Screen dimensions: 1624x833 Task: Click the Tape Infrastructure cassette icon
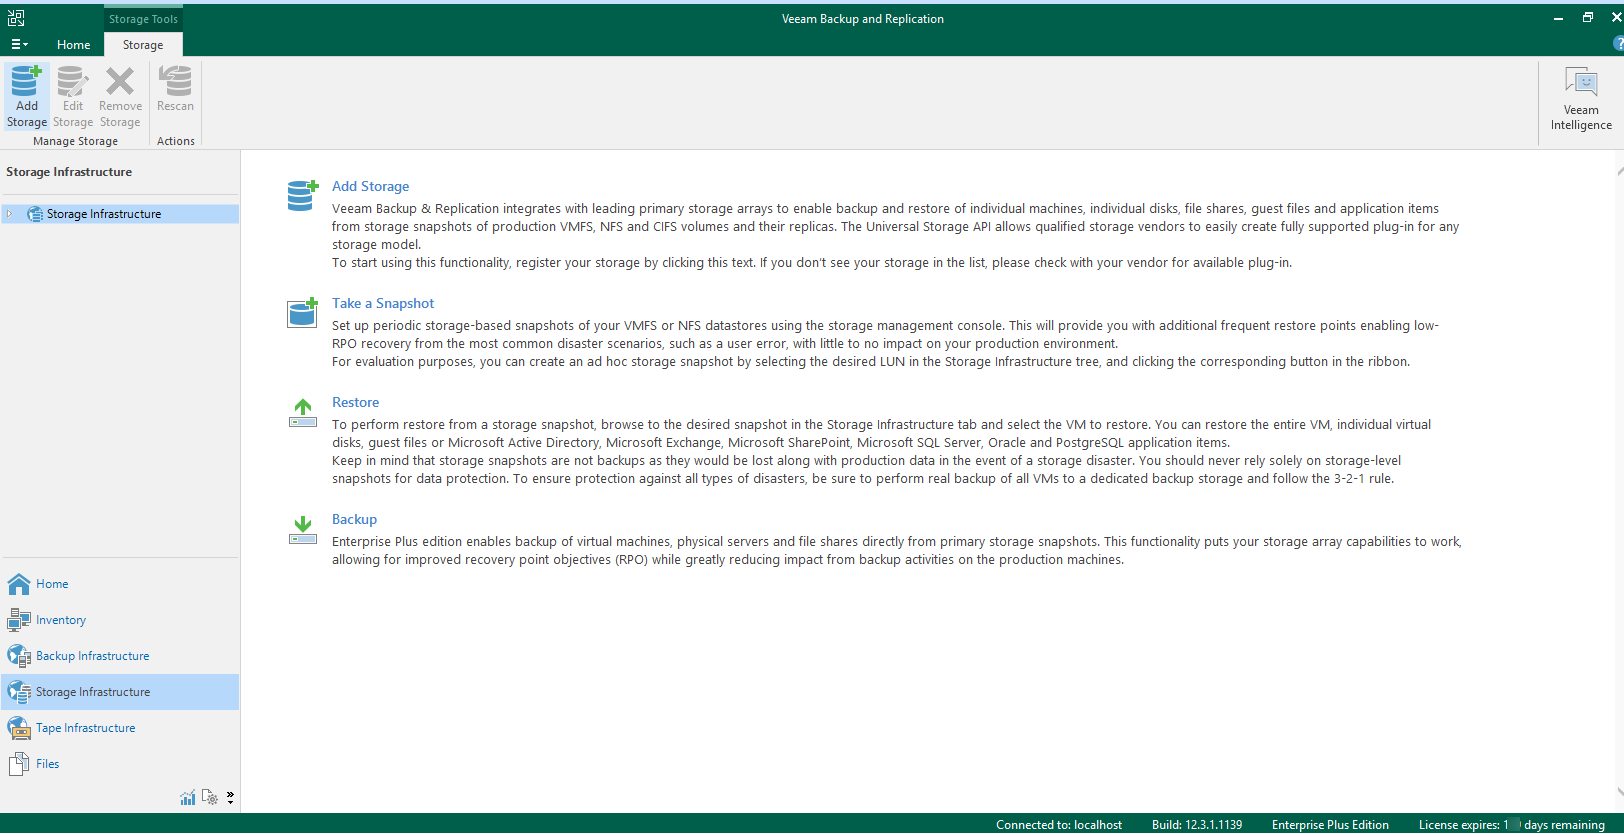point(19,728)
